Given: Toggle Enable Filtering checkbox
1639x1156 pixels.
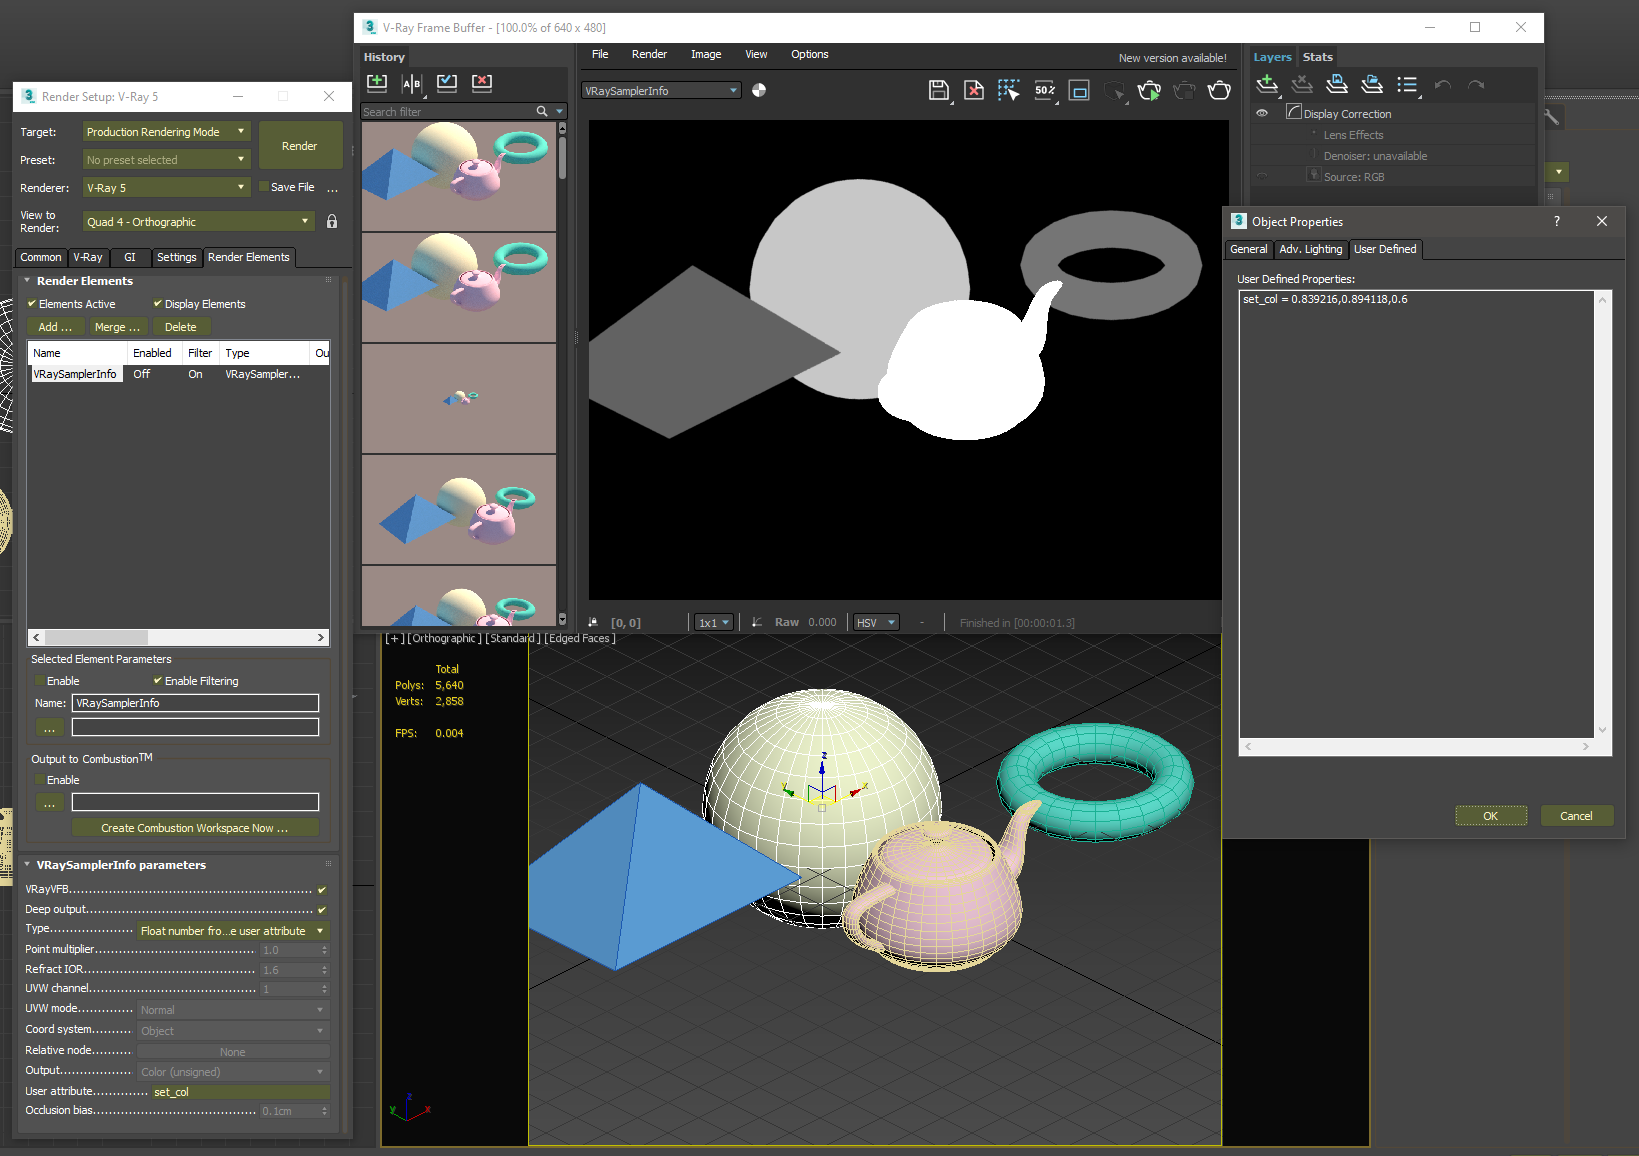Looking at the screenshot, I should click(157, 680).
